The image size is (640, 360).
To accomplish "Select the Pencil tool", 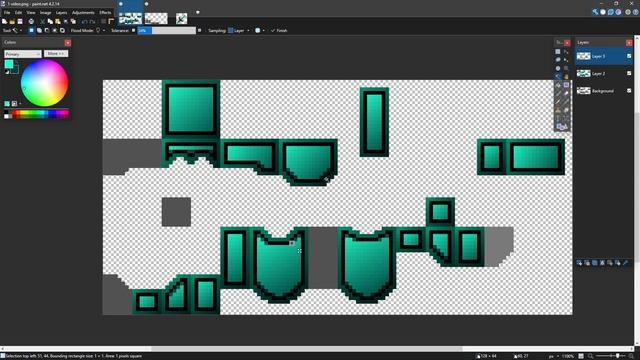I will pos(558,102).
